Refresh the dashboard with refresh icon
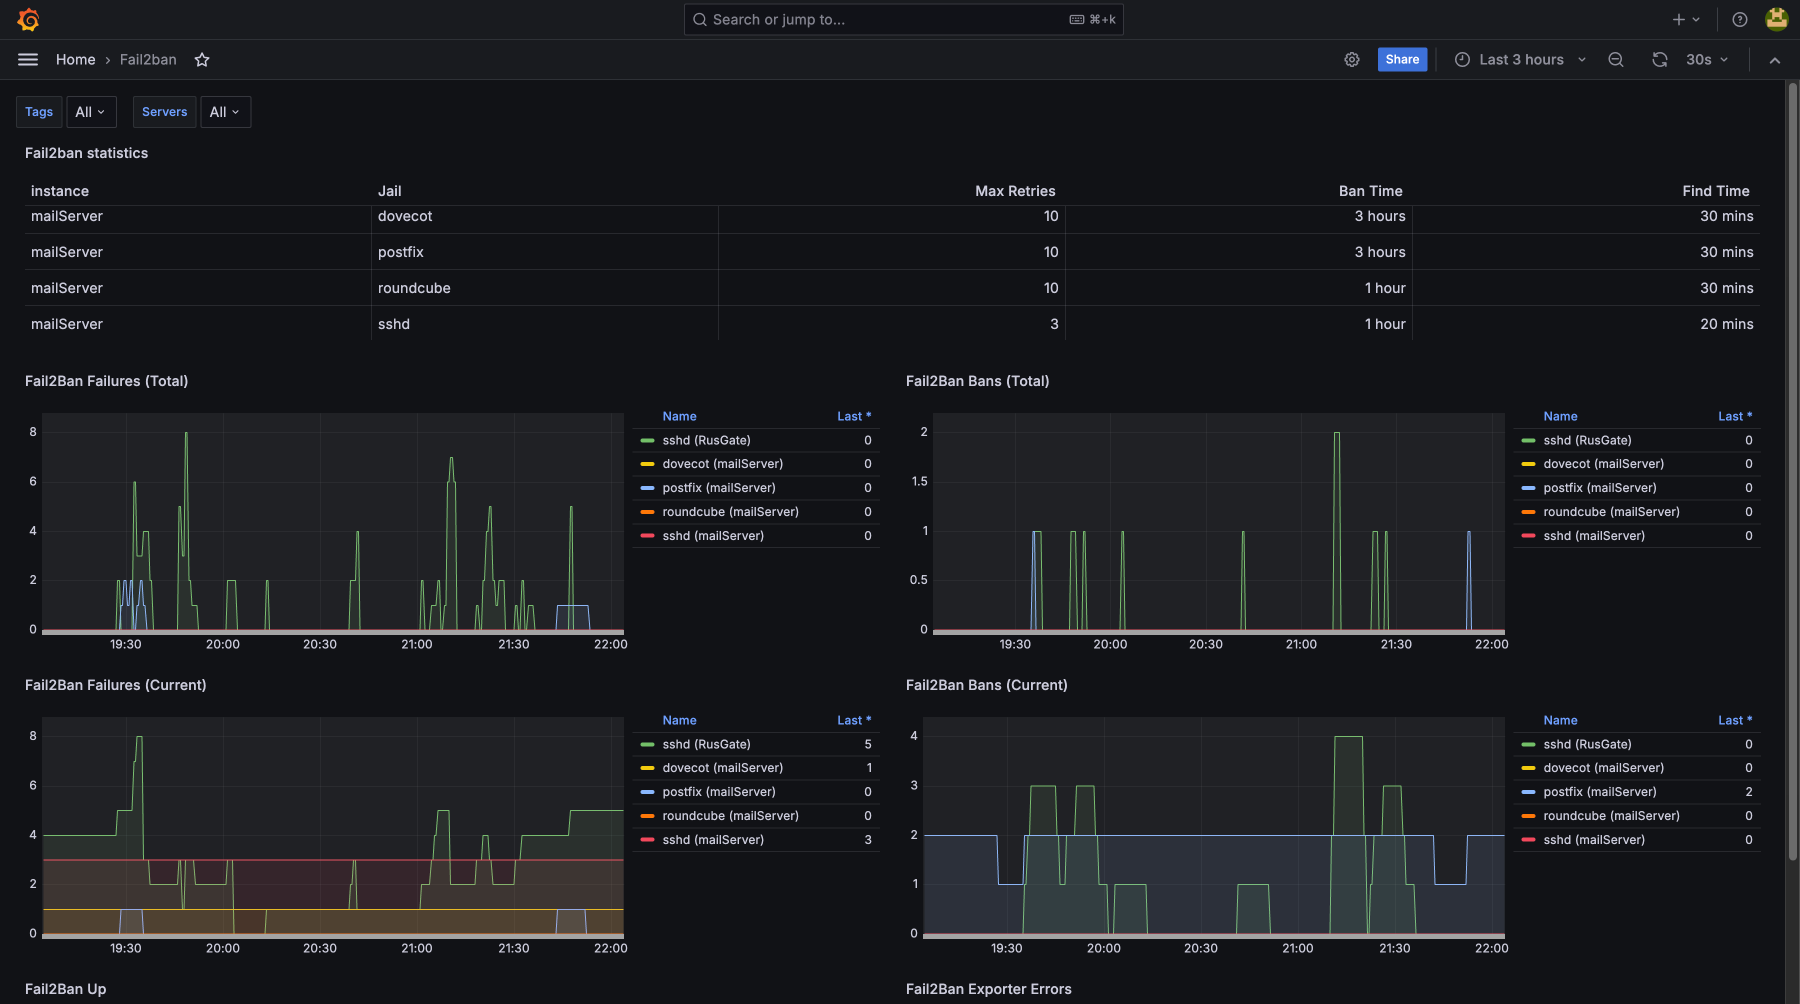Image resolution: width=1800 pixels, height=1004 pixels. click(1660, 60)
